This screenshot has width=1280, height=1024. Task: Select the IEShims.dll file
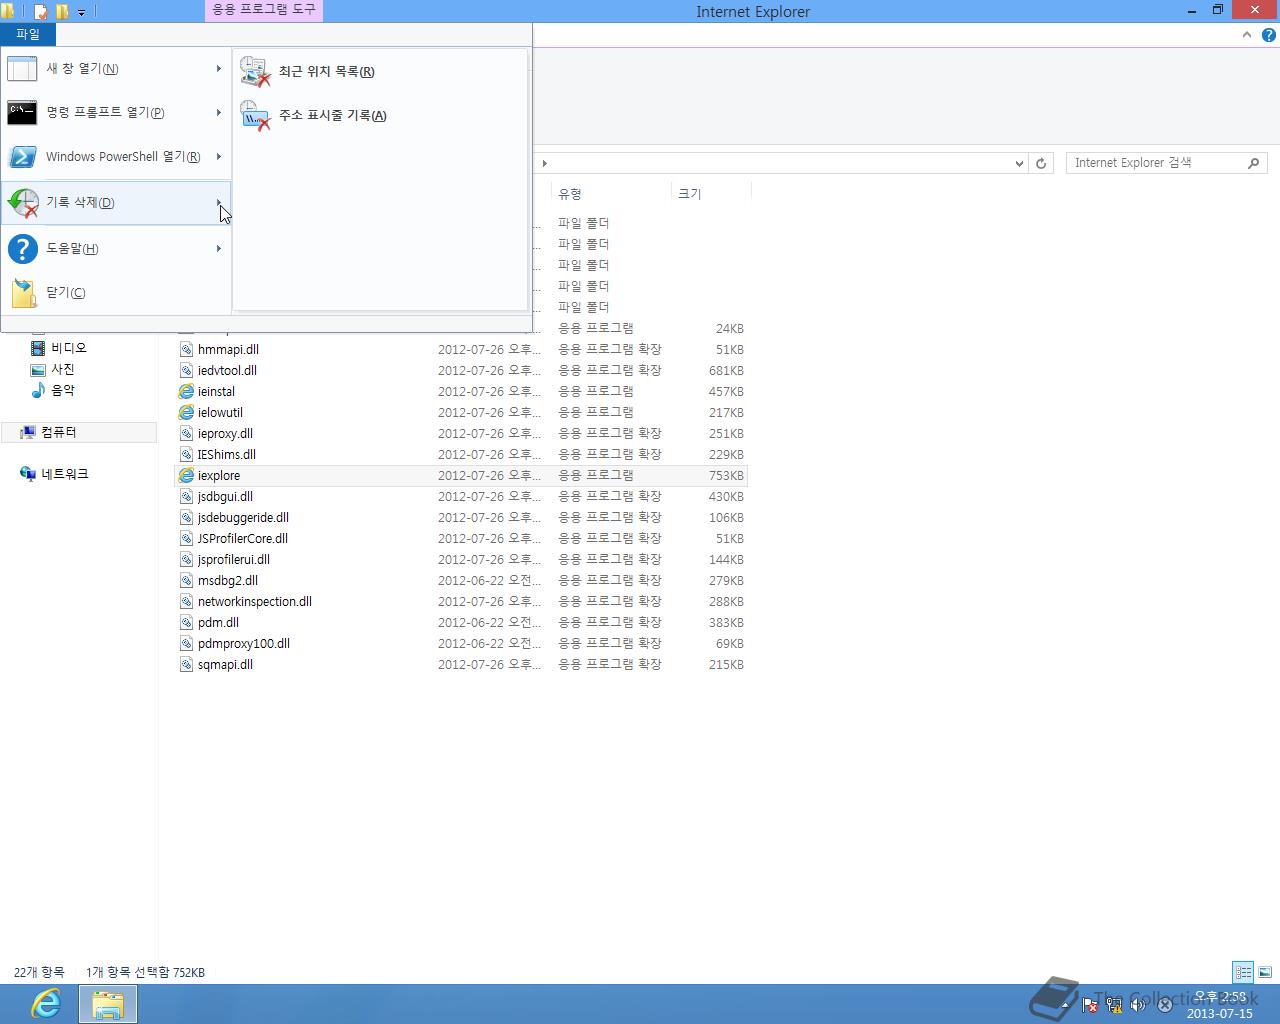pyautogui.click(x=227, y=455)
